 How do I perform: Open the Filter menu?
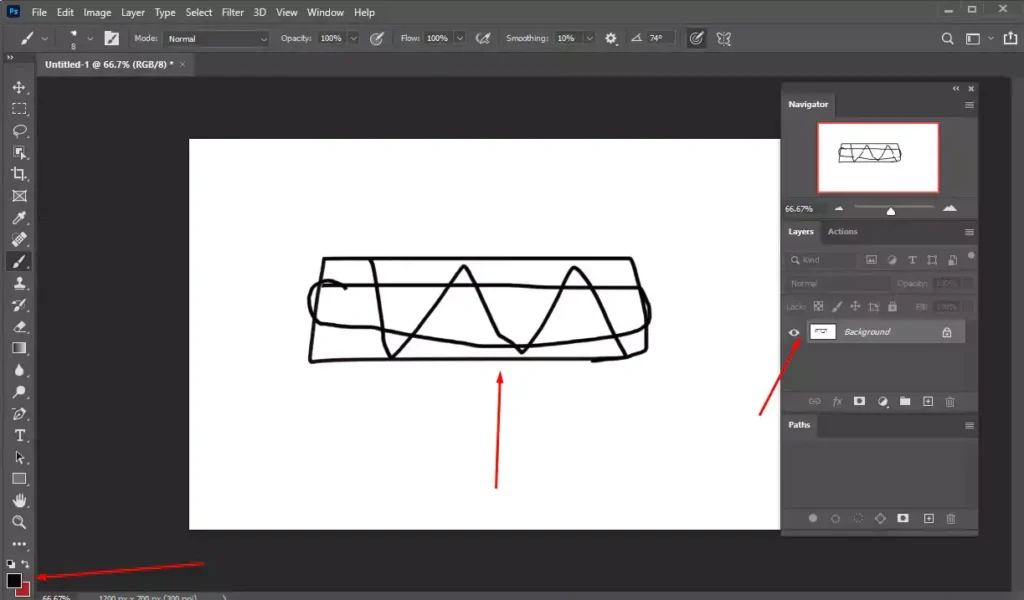click(232, 12)
